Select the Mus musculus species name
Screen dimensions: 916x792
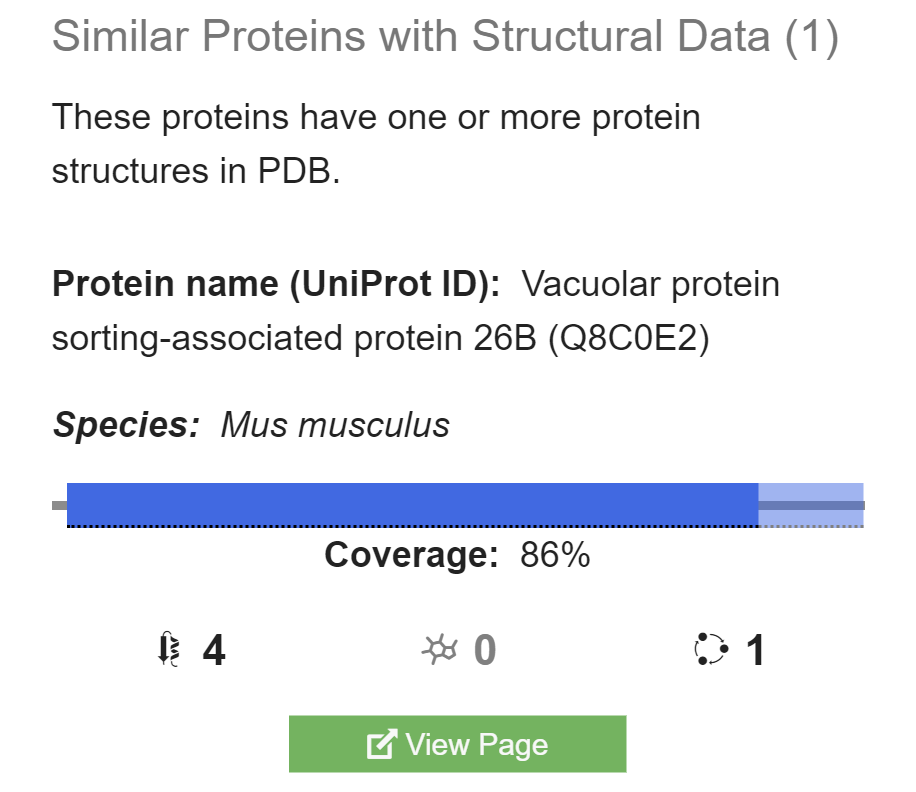pyautogui.click(x=335, y=425)
